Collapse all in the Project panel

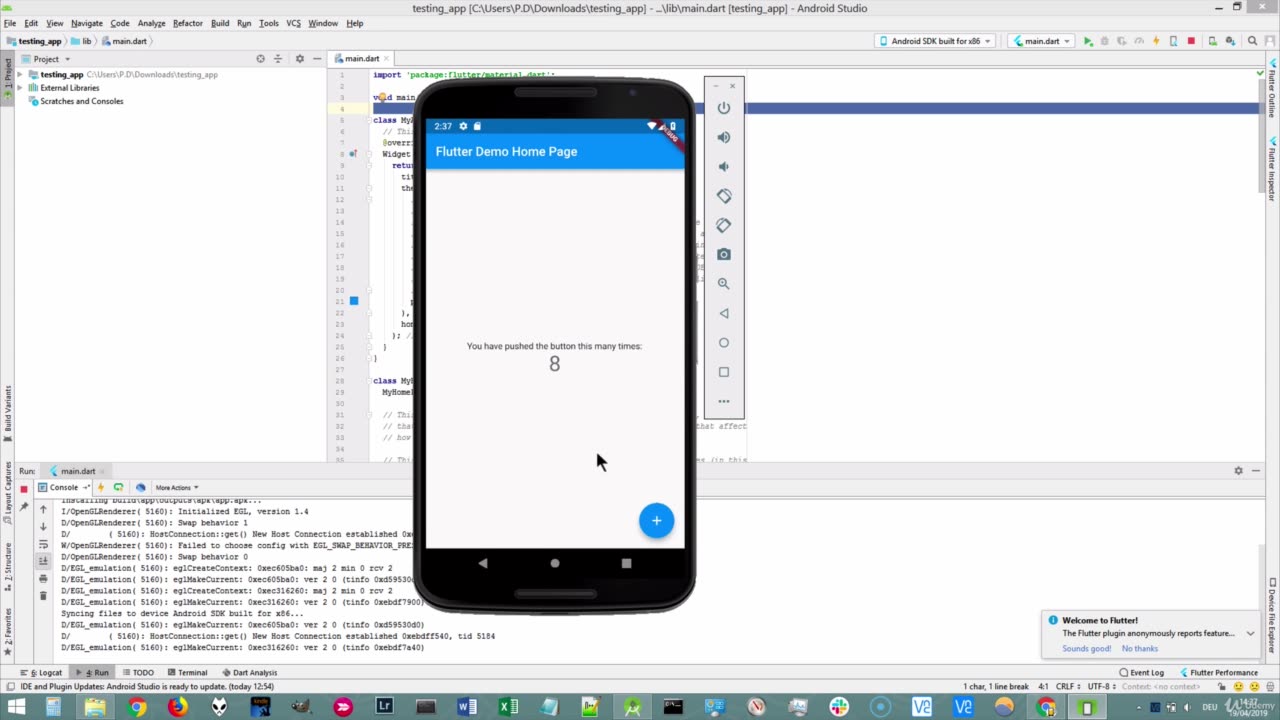[279, 59]
